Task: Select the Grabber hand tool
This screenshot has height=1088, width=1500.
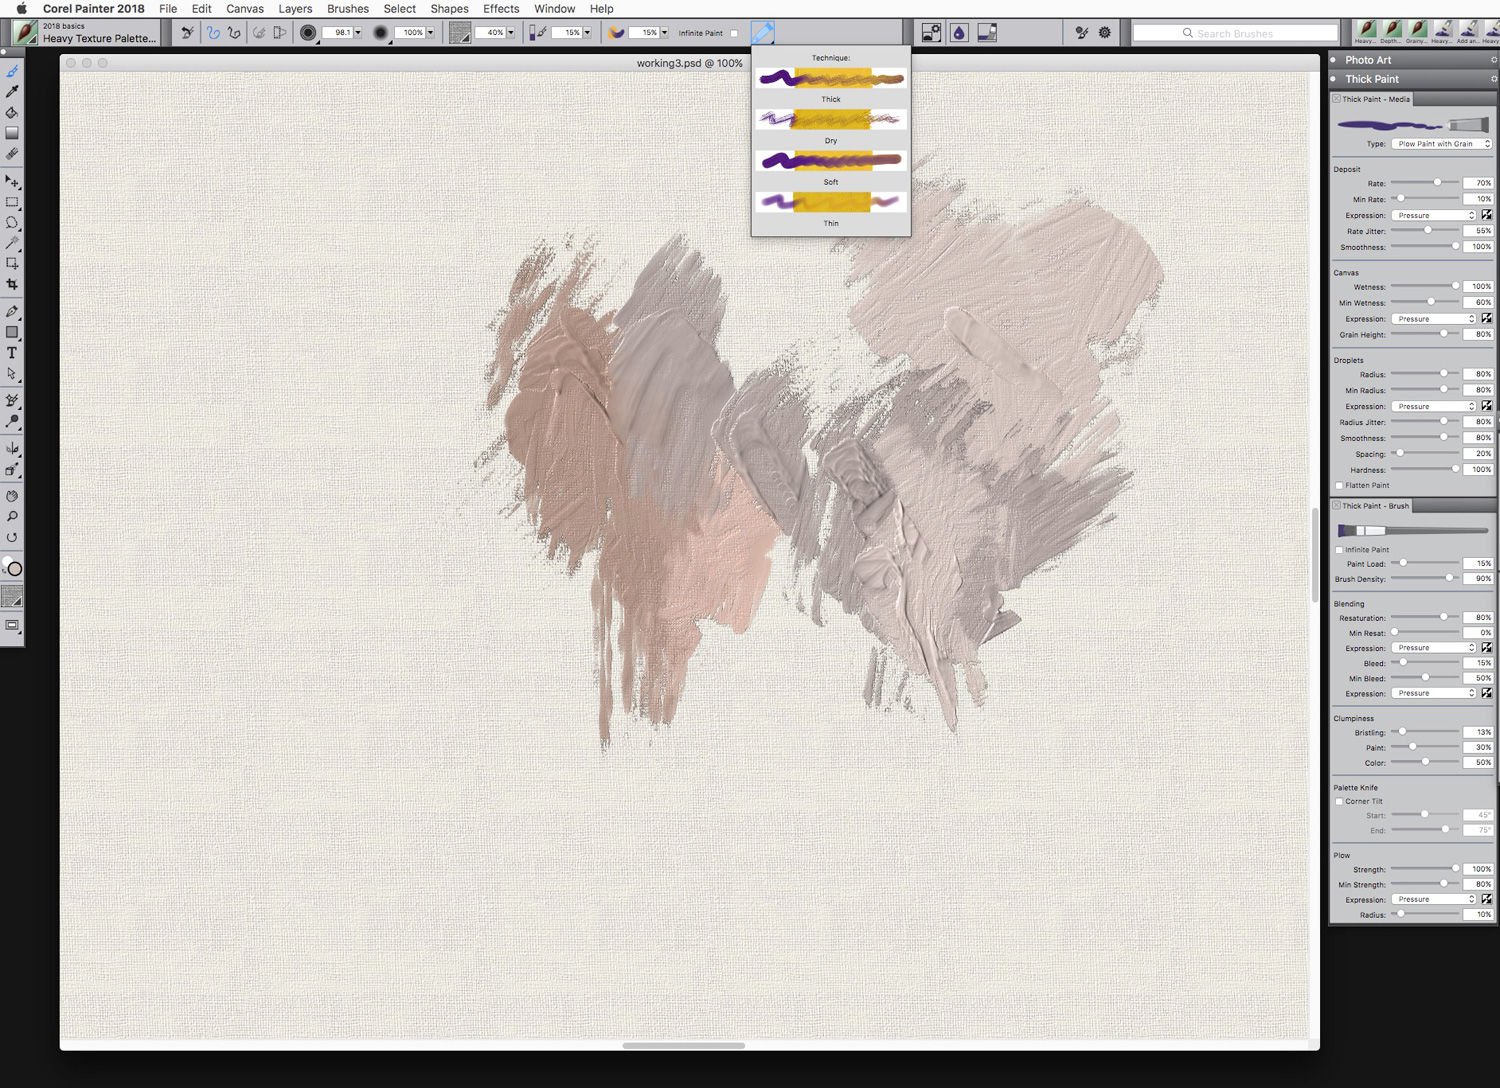Action: [x=12, y=496]
